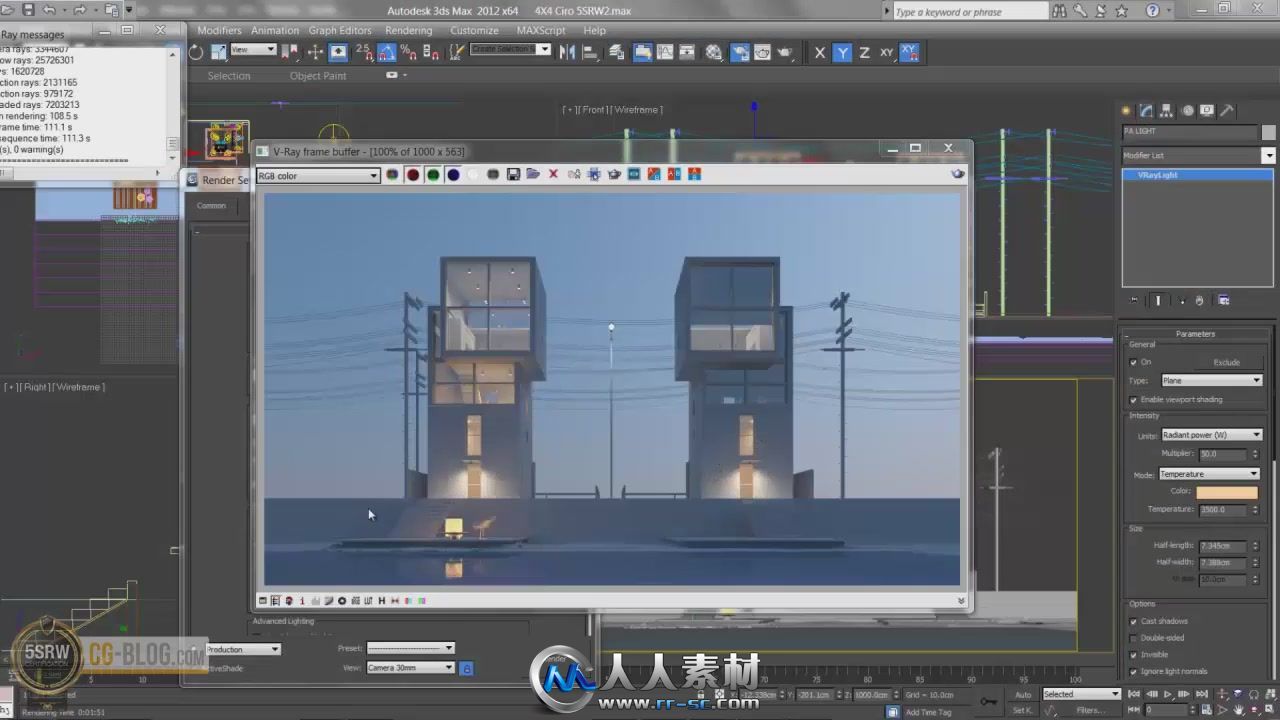Open the RGB color channel dropdown

tap(318, 176)
